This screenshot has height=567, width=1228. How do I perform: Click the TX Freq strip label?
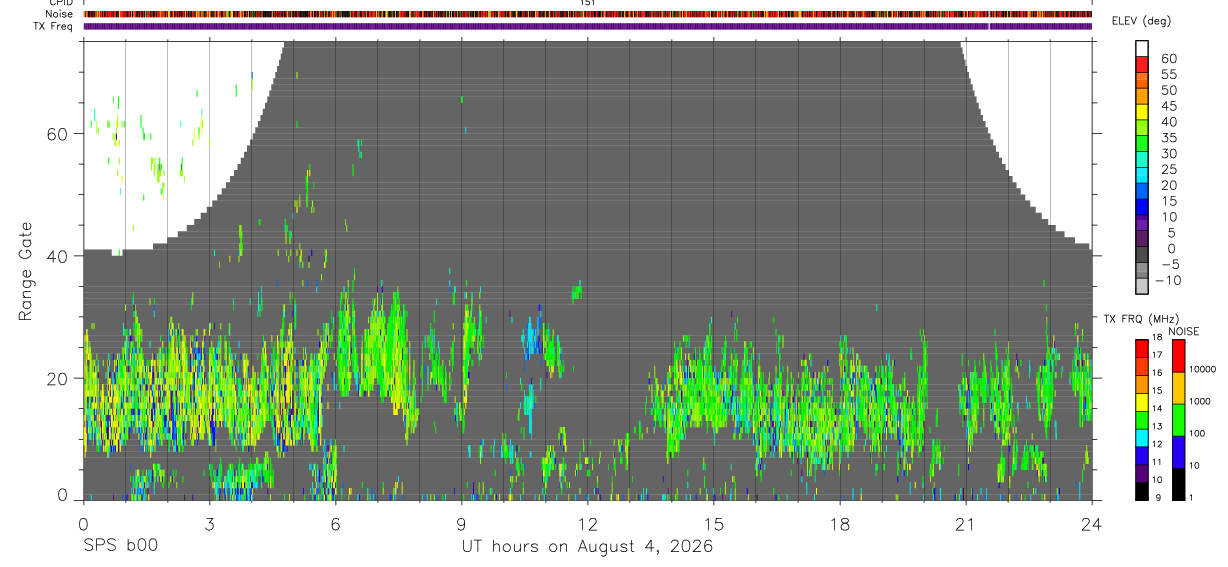coord(53,26)
